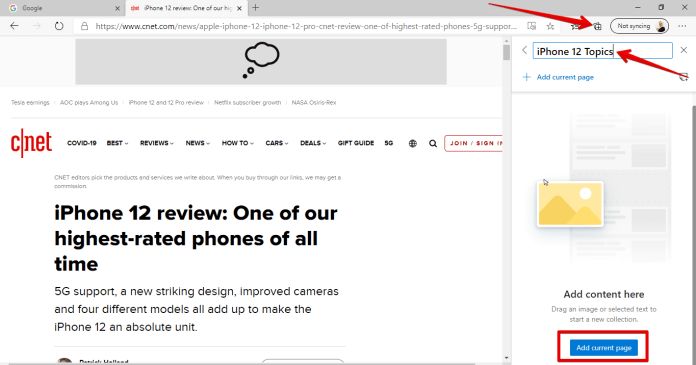
Task: Expand the DEALS dropdown menu
Action: click(313, 143)
